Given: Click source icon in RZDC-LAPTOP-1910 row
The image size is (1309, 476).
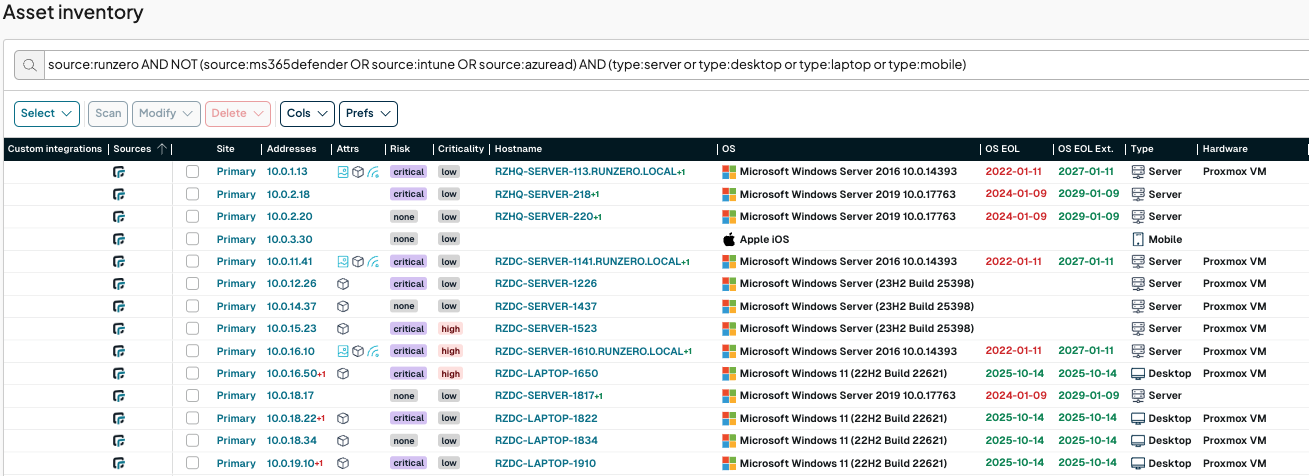Looking at the screenshot, I should pos(119,463).
